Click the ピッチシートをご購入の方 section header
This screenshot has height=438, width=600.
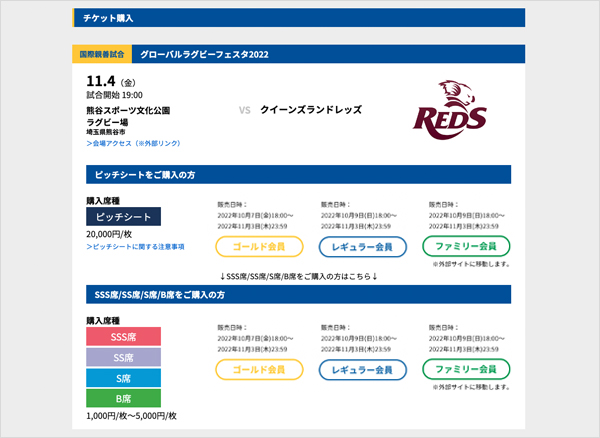click(298, 174)
